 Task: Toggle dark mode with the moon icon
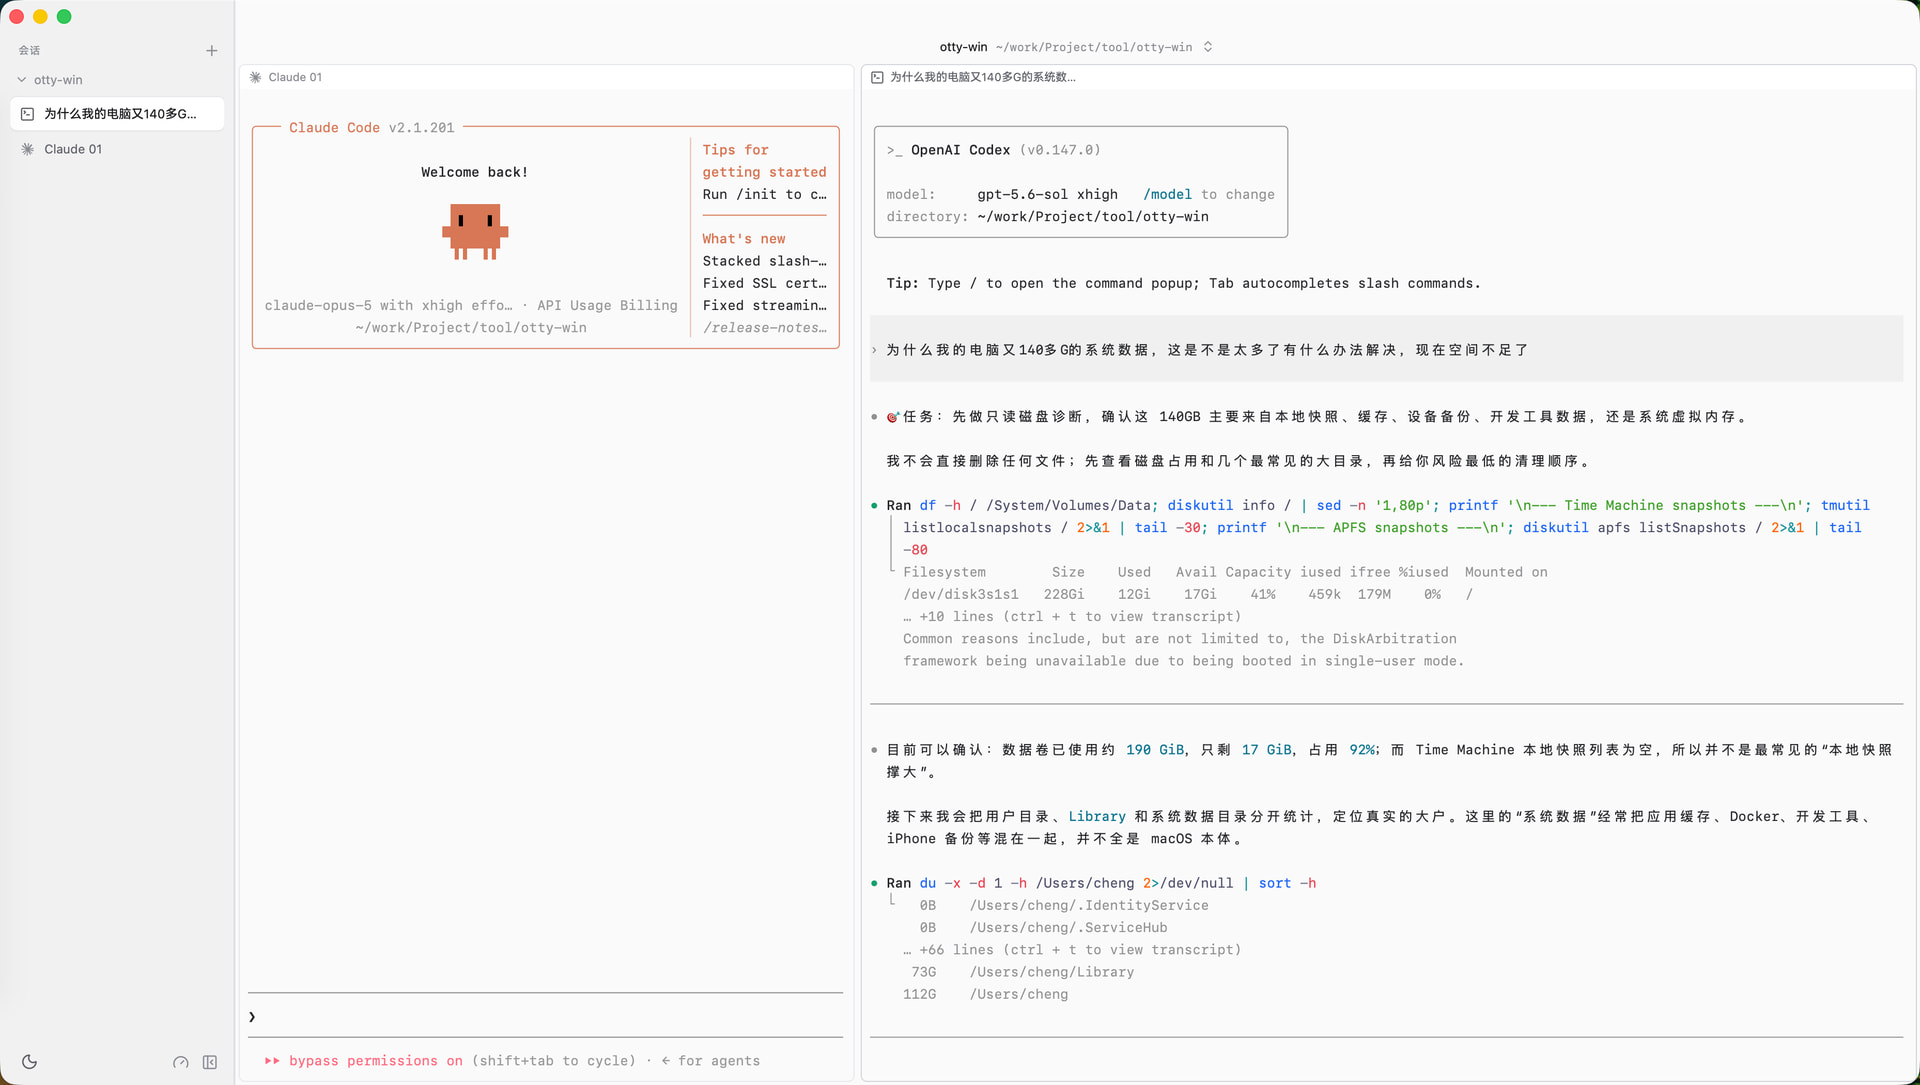tap(29, 1062)
